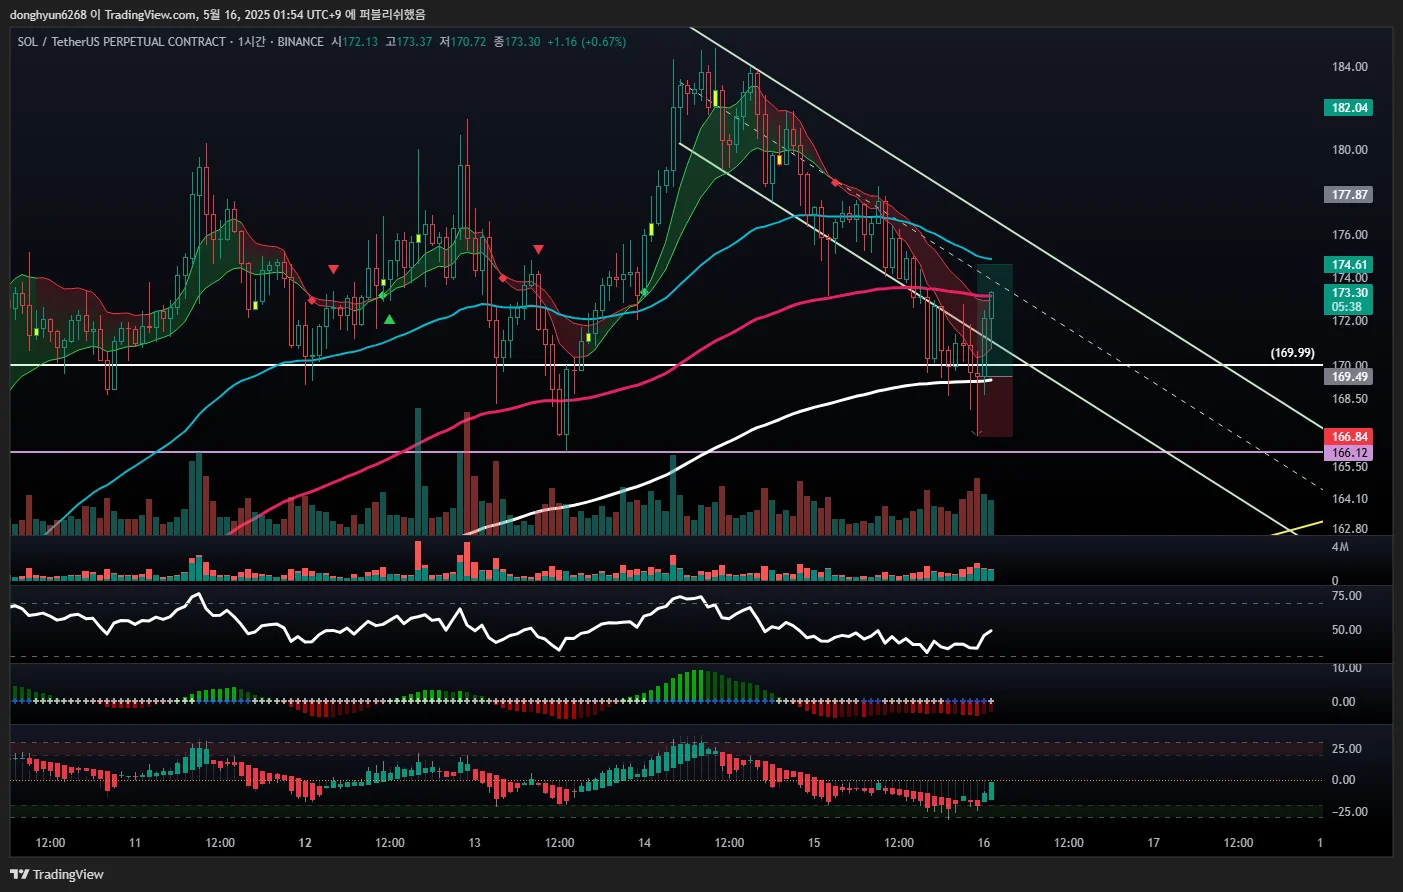Select the green 182.04 price label
1403x892 pixels.
(1349, 108)
